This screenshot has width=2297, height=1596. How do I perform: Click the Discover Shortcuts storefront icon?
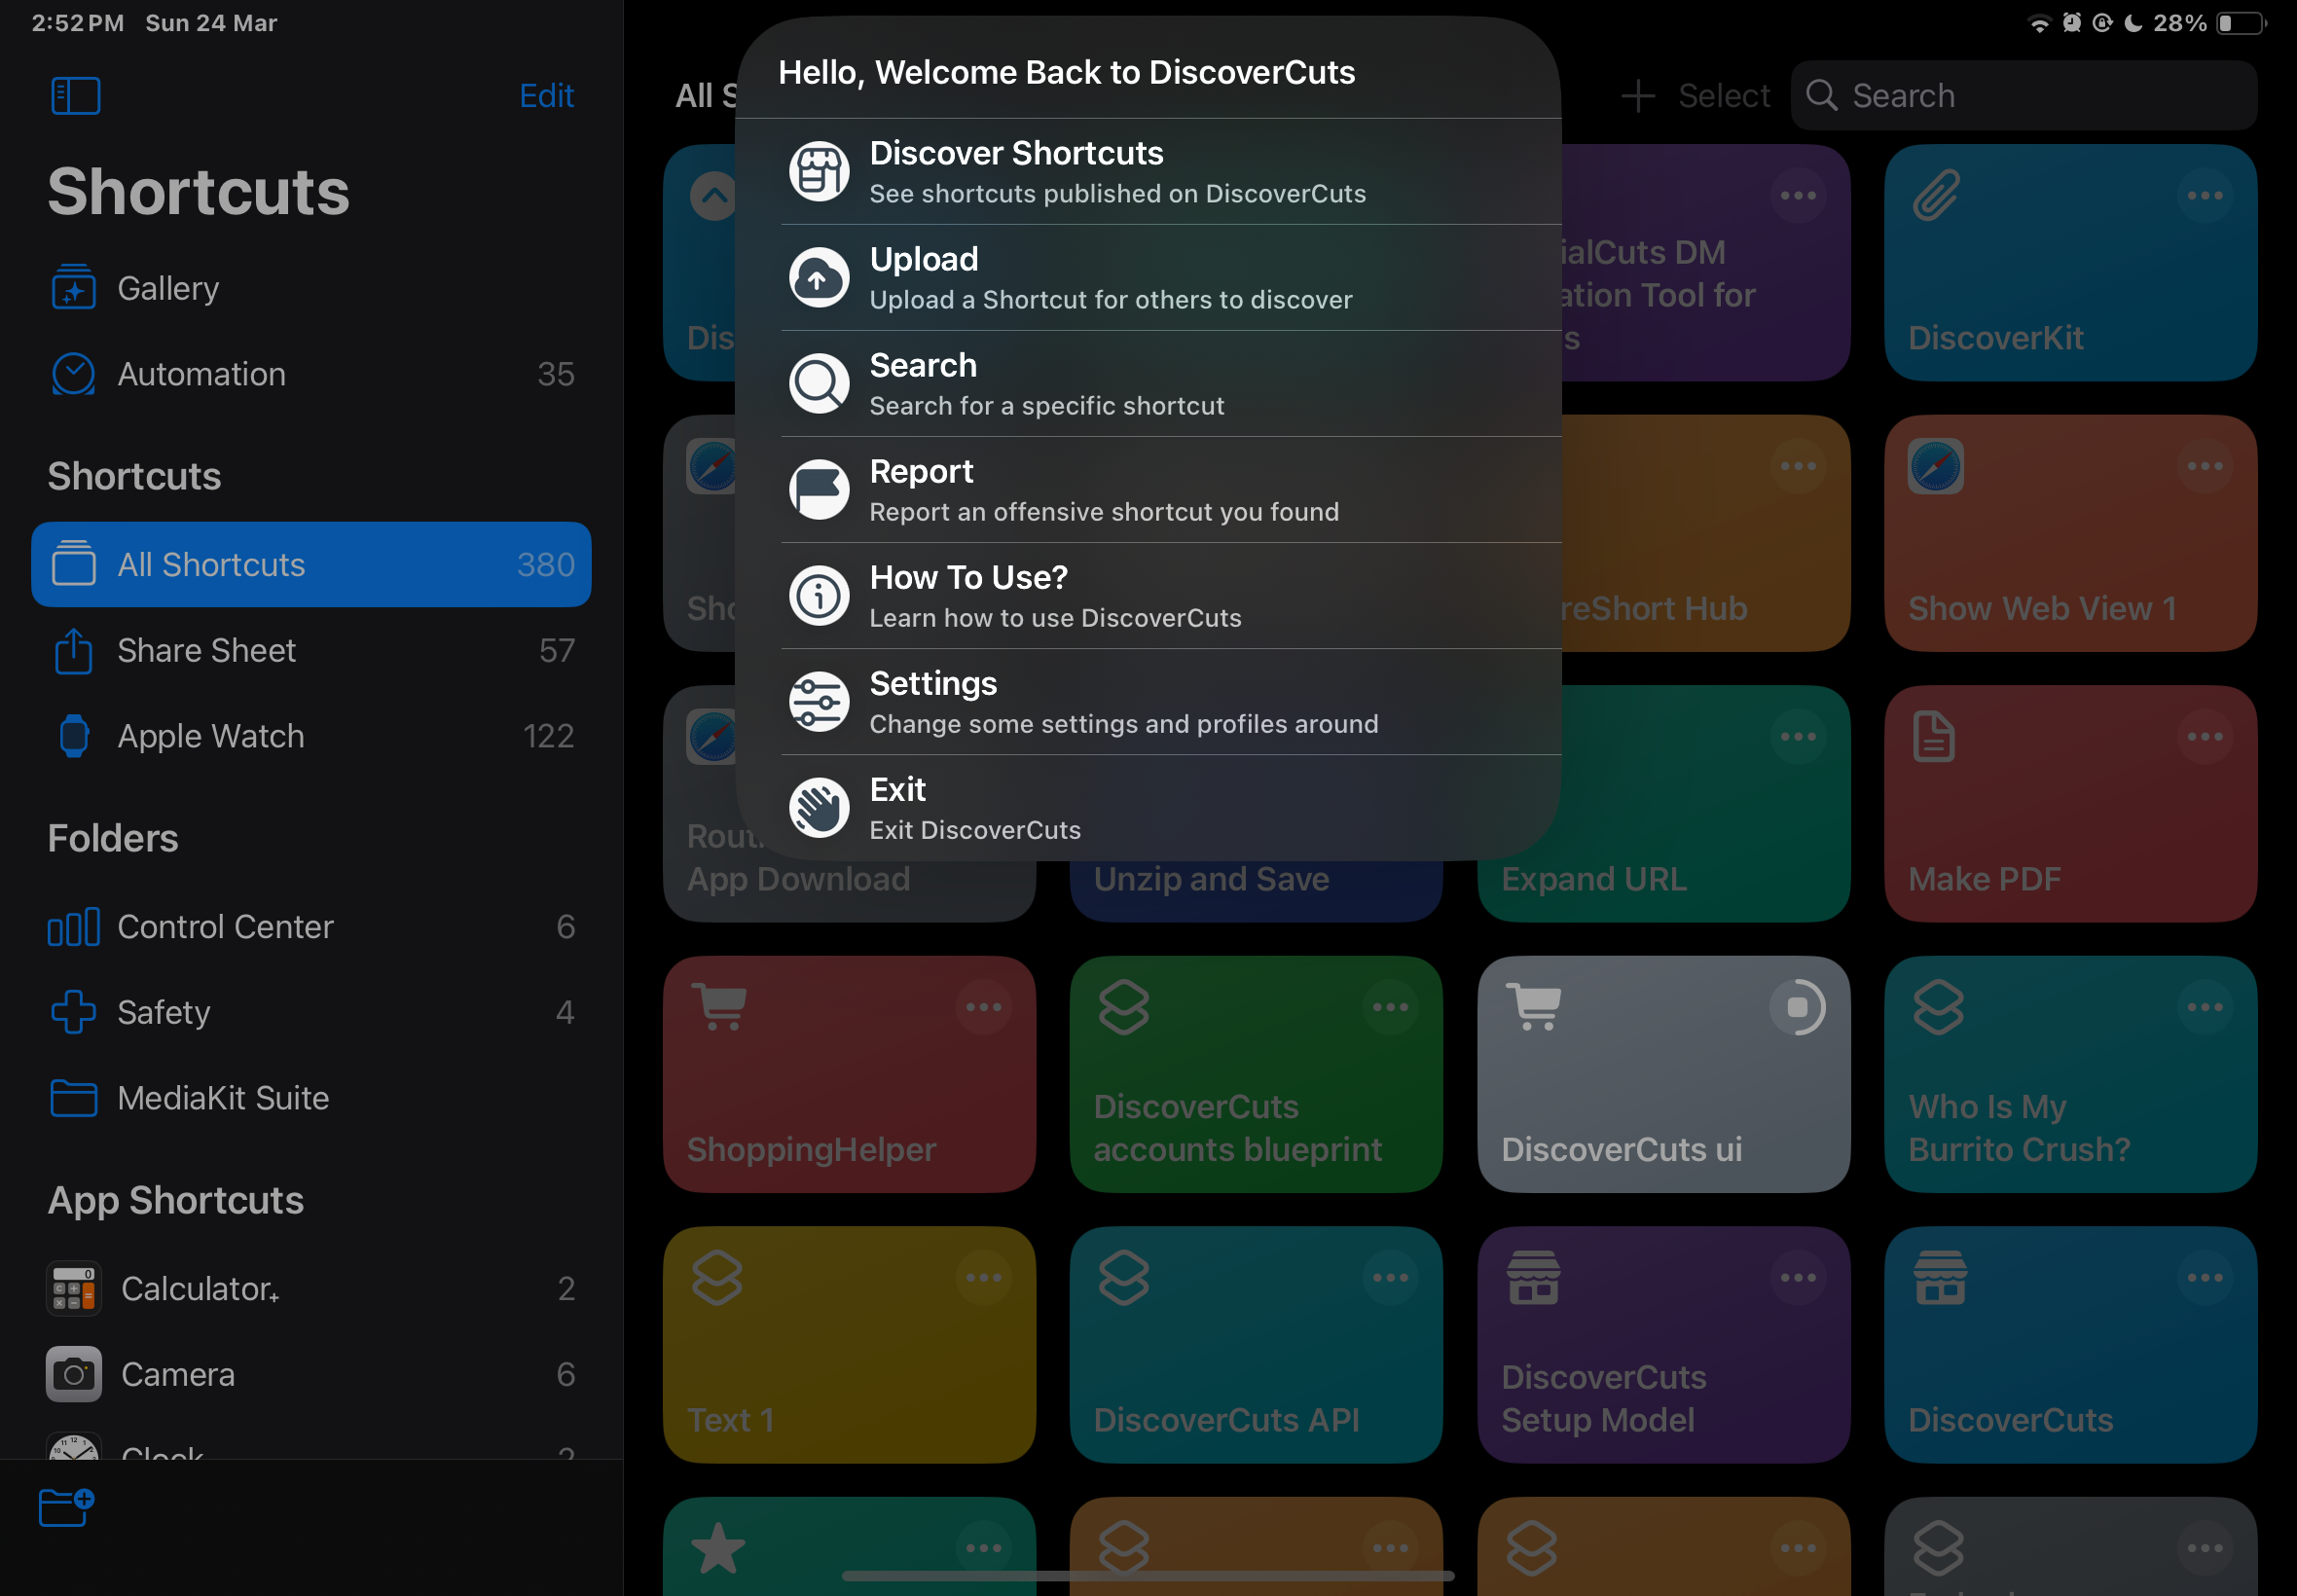(819, 171)
